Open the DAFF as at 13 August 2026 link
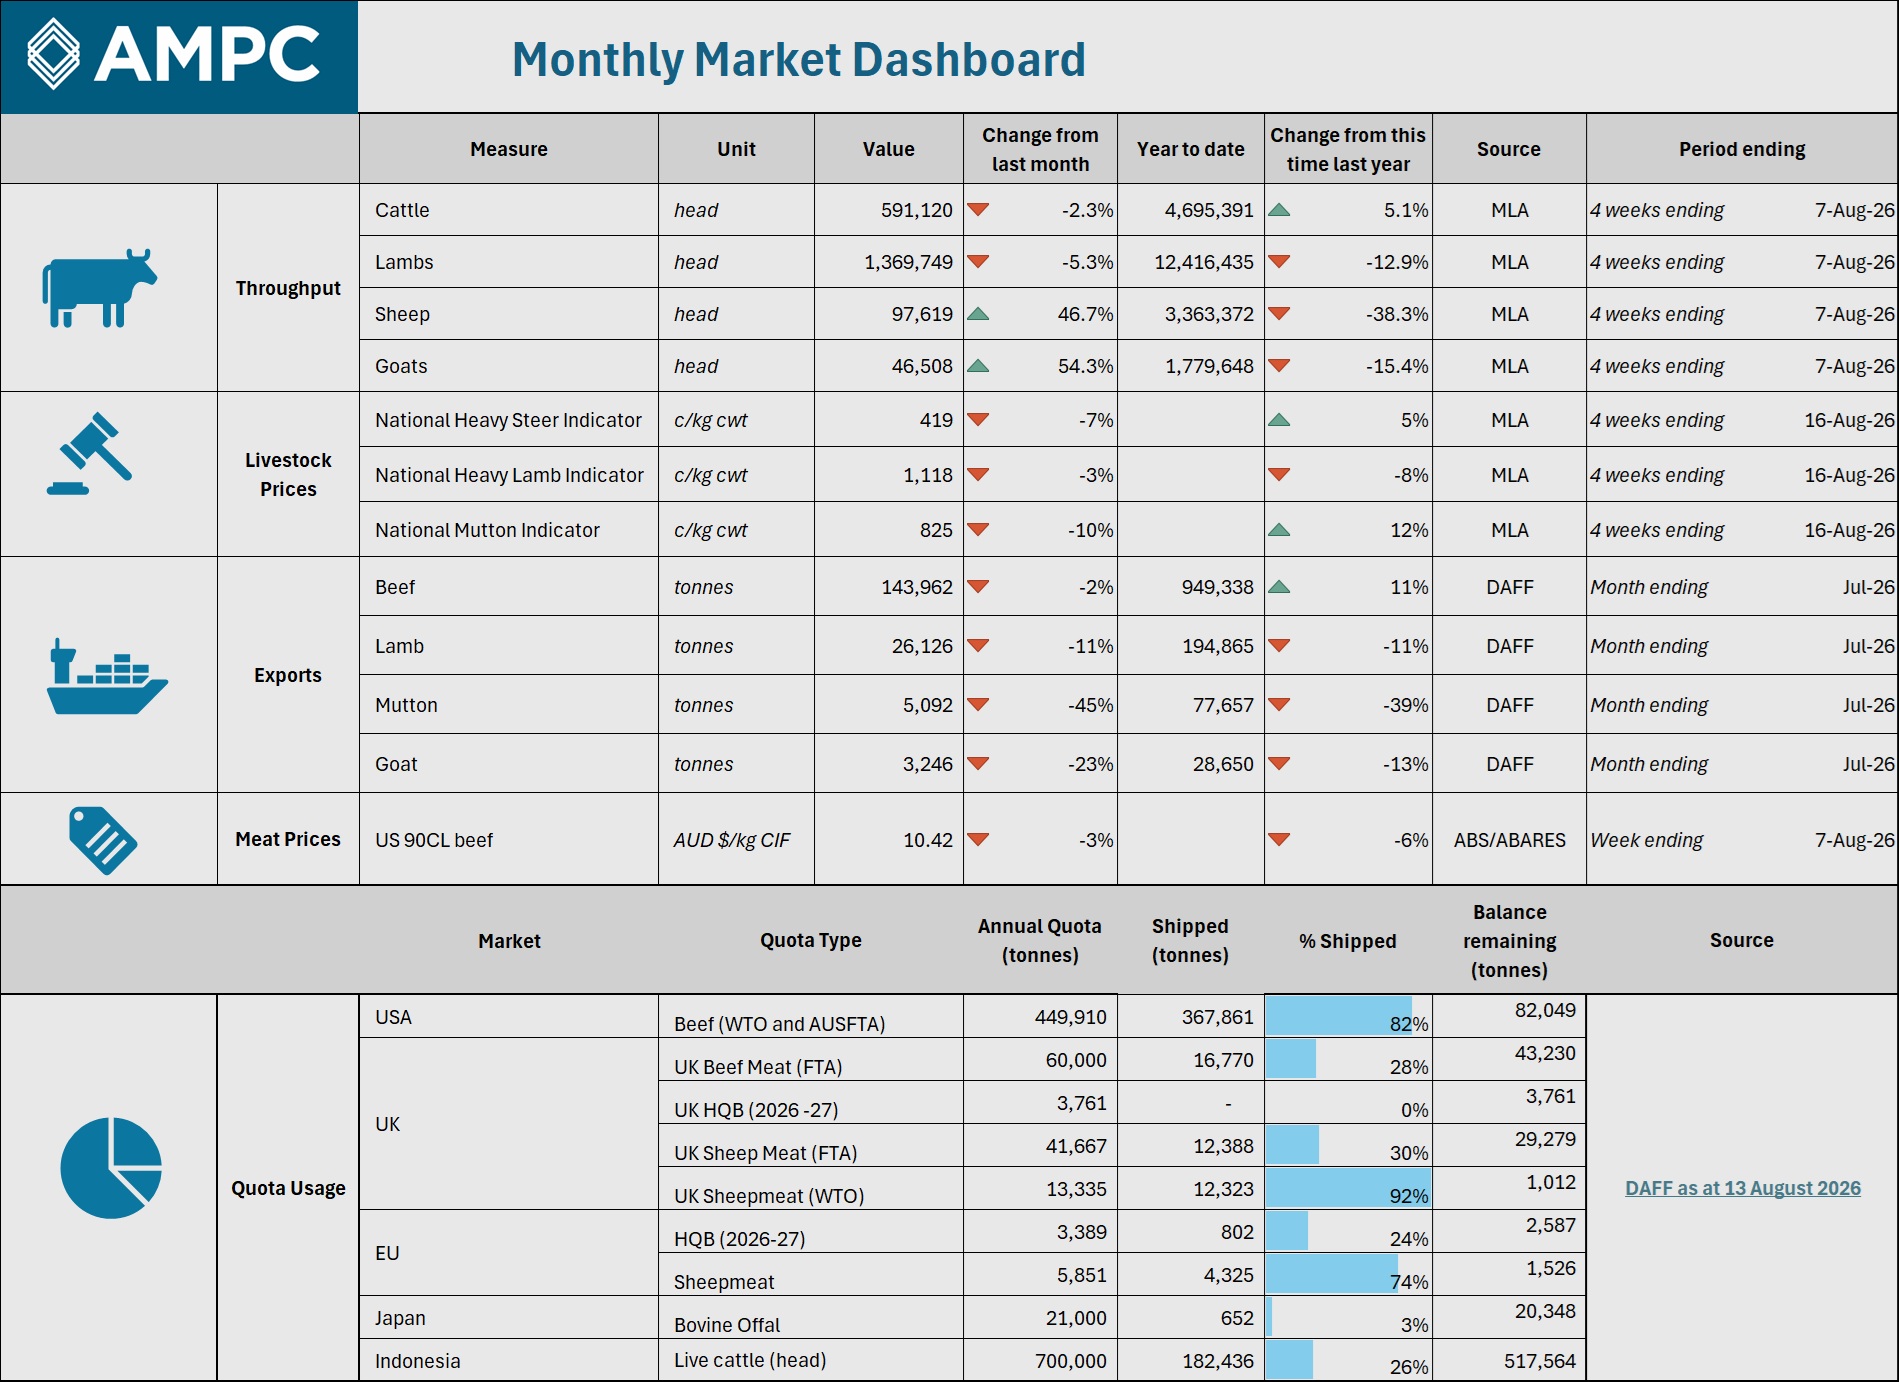 click(x=1742, y=1188)
